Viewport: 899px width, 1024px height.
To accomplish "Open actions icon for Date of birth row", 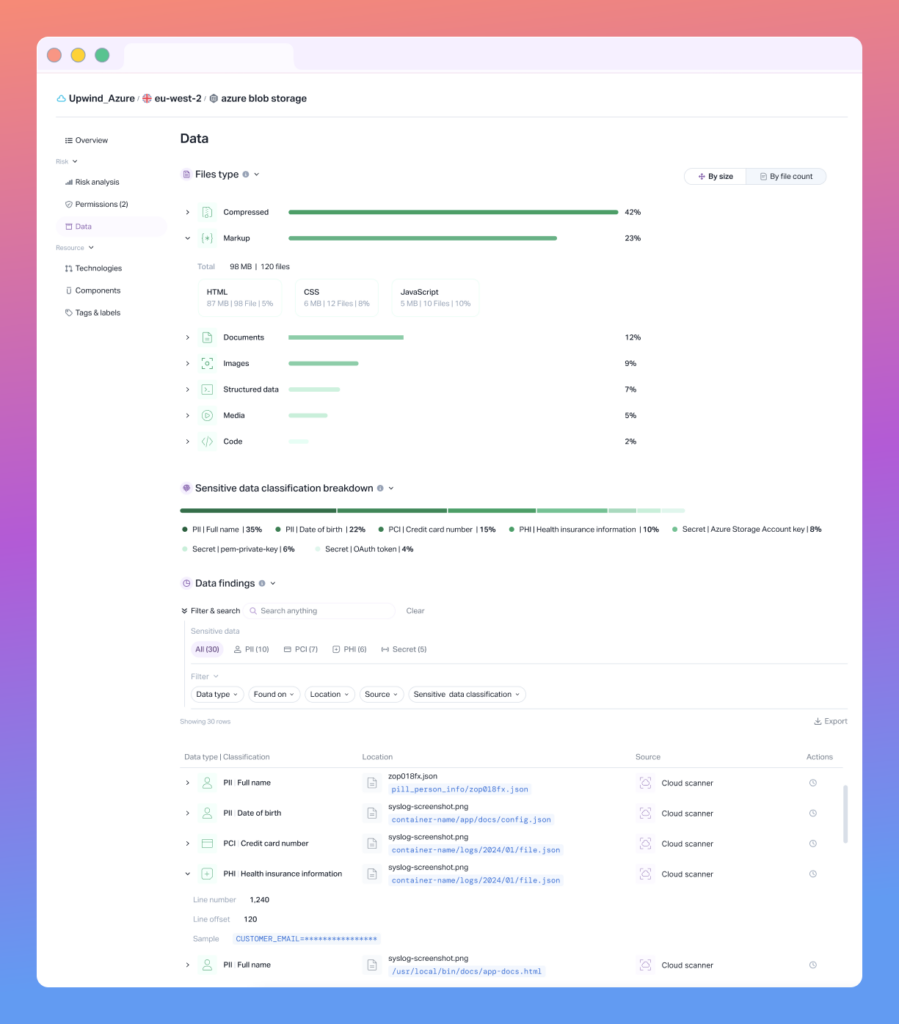I will [x=812, y=813].
